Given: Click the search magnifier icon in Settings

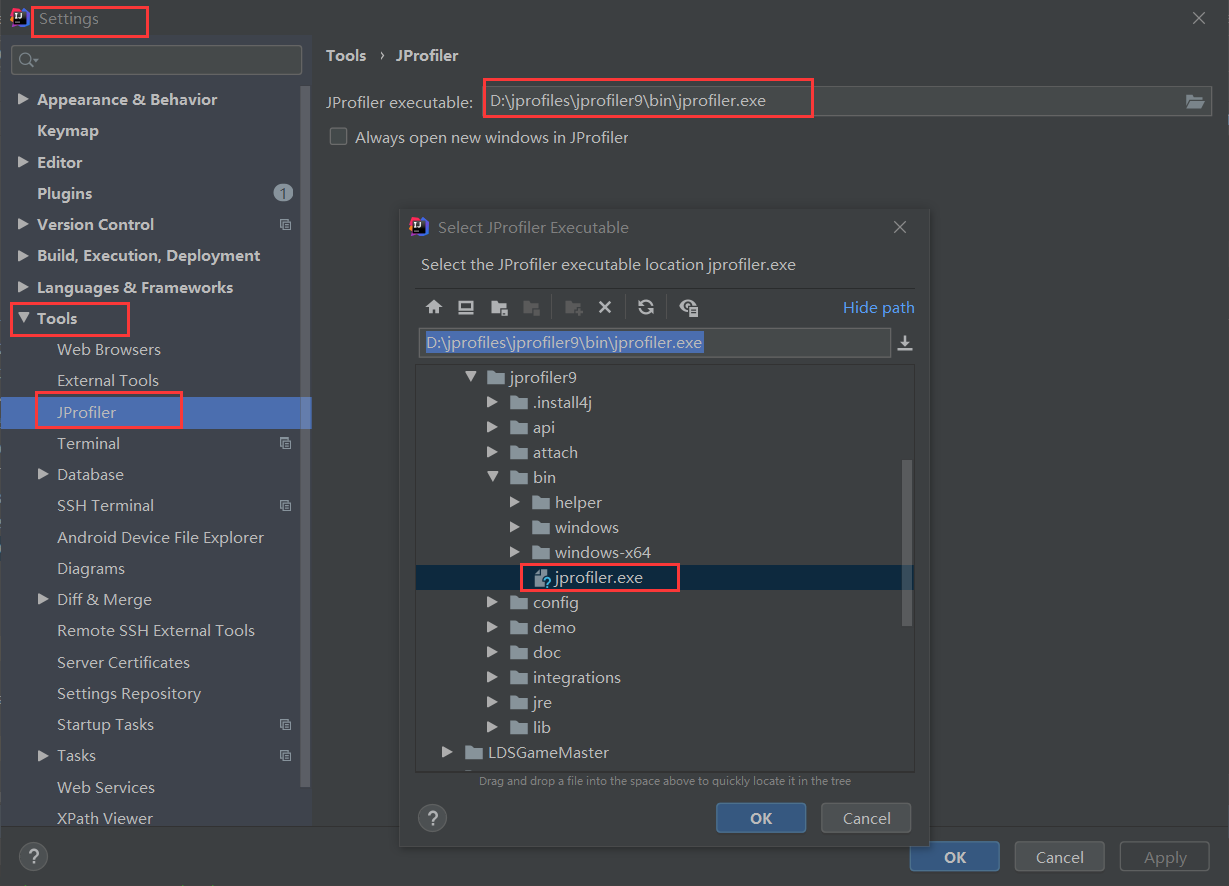Looking at the screenshot, I should coord(27,60).
